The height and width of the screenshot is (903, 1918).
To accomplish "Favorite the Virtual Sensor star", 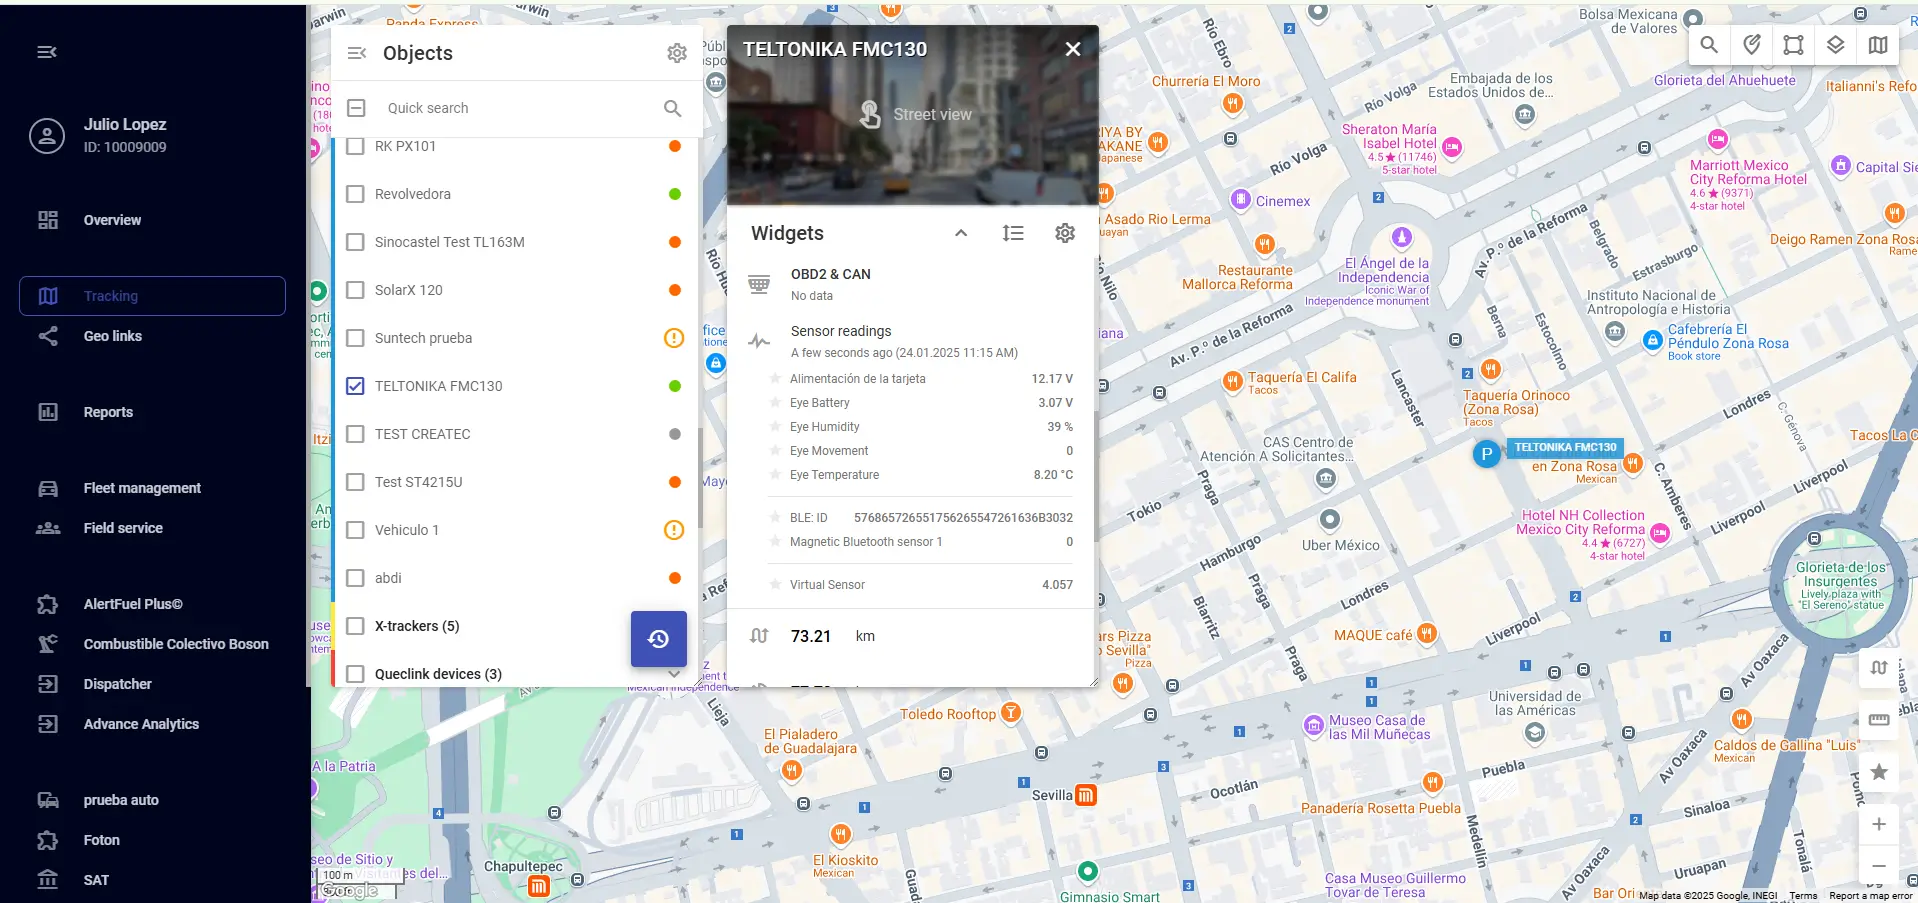I will point(775,585).
